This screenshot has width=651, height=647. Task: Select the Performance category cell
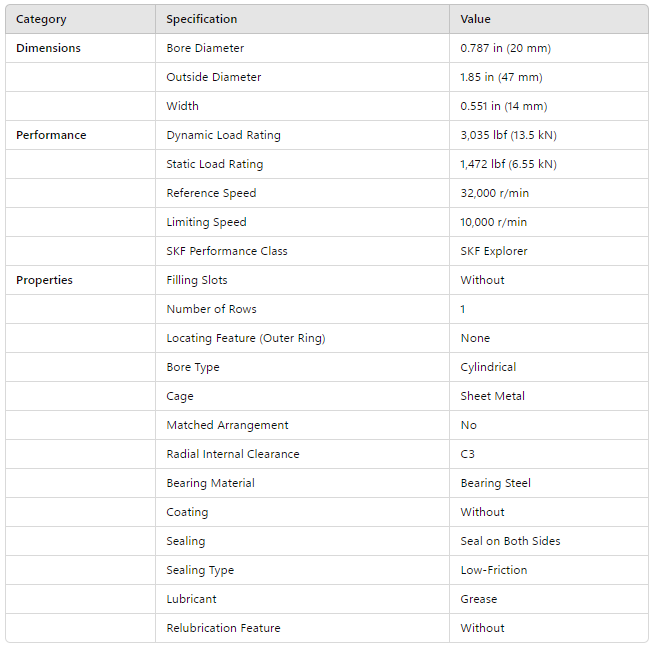[x=51, y=135]
